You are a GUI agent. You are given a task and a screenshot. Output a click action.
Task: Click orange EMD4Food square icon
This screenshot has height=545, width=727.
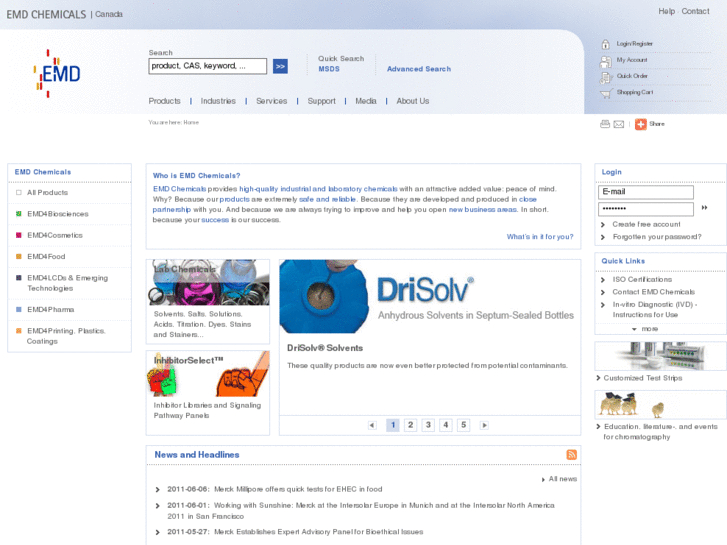pyautogui.click(x=19, y=256)
